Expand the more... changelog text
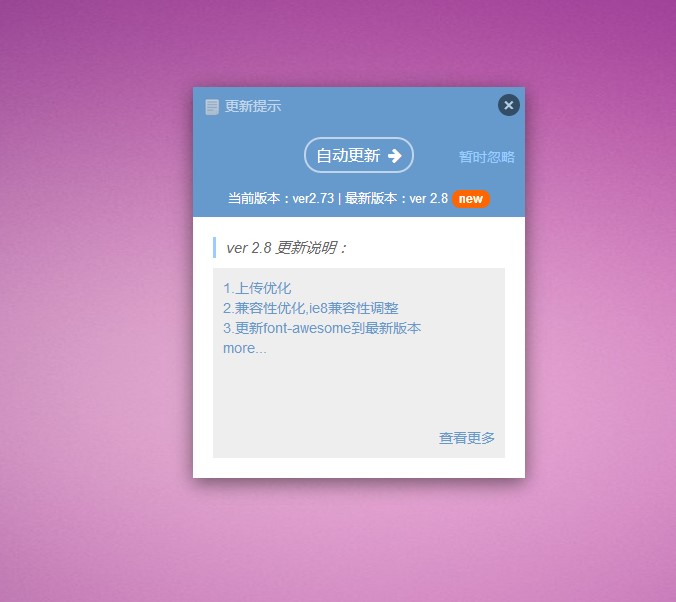The image size is (676, 602). click(x=244, y=348)
